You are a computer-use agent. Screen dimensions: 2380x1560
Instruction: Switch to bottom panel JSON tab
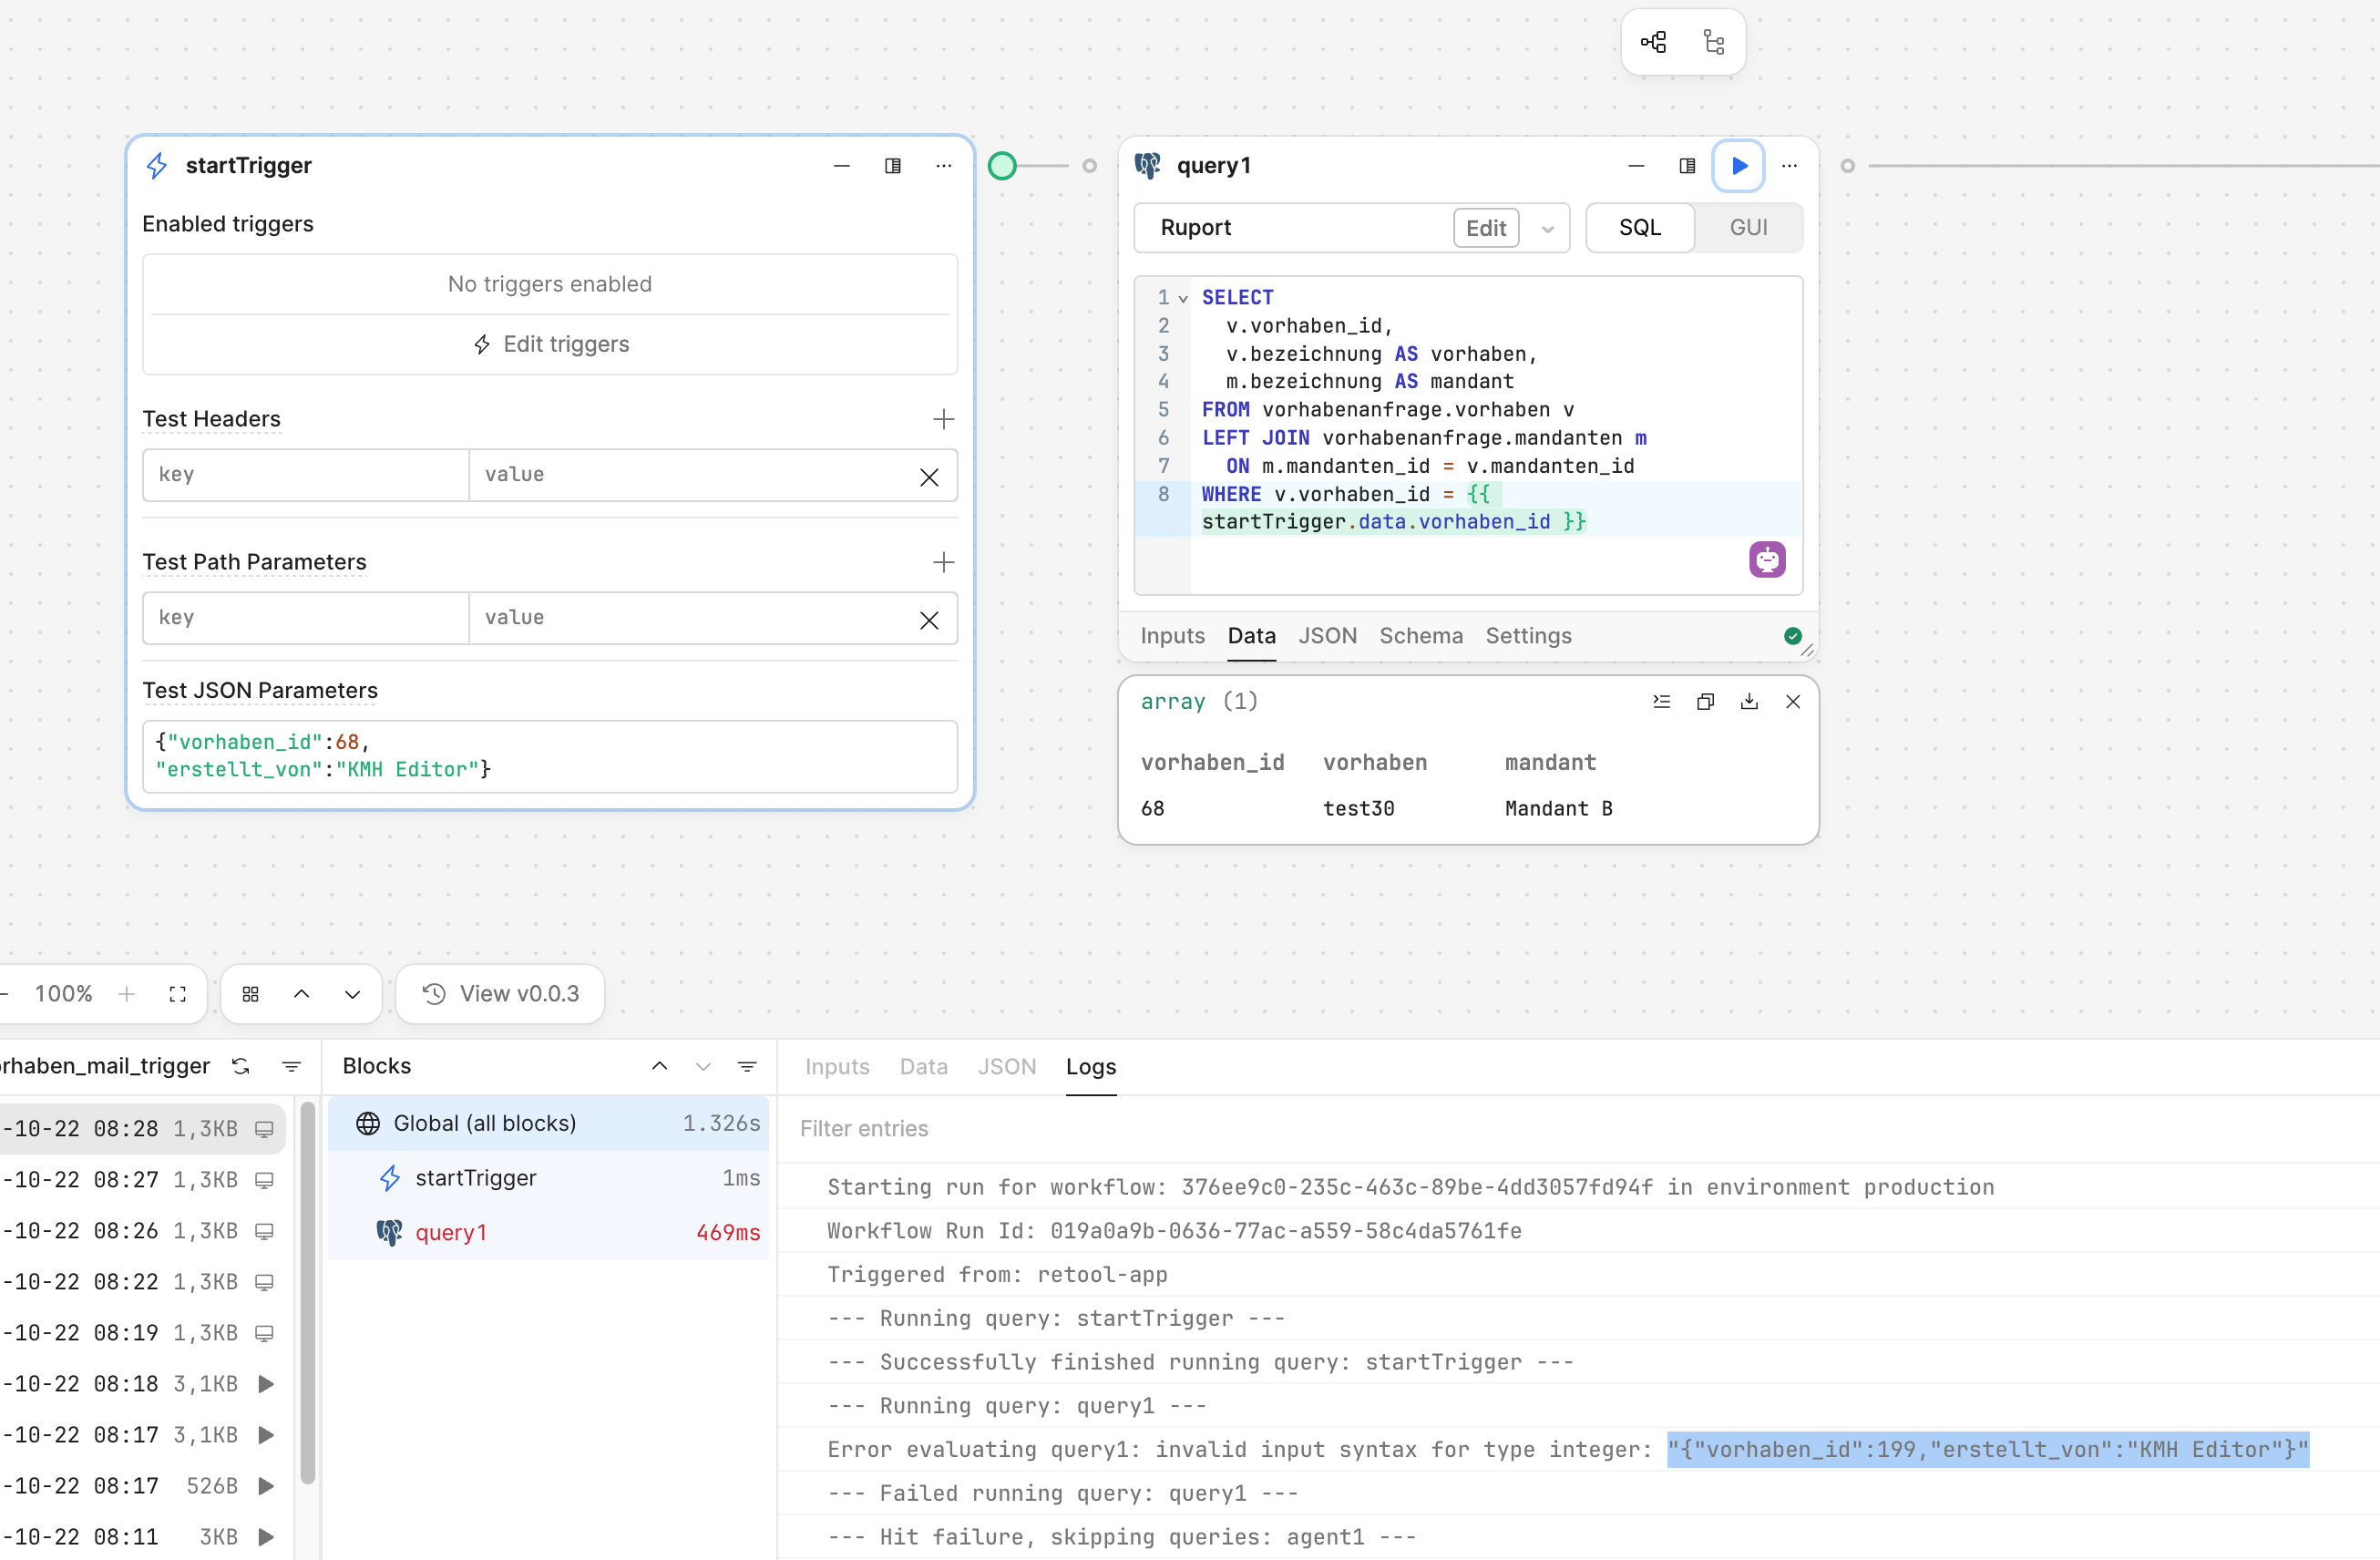point(1006,1067)
